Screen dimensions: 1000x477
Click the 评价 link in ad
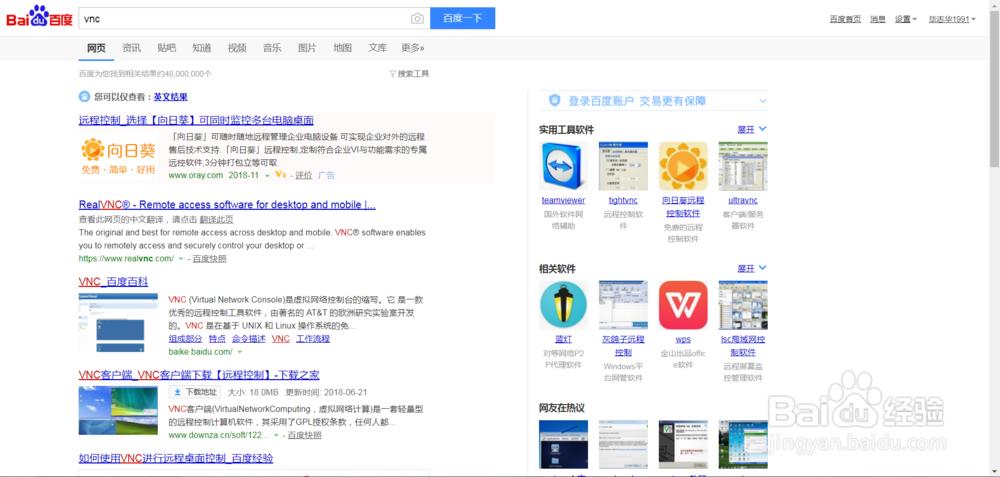(304, 175)
